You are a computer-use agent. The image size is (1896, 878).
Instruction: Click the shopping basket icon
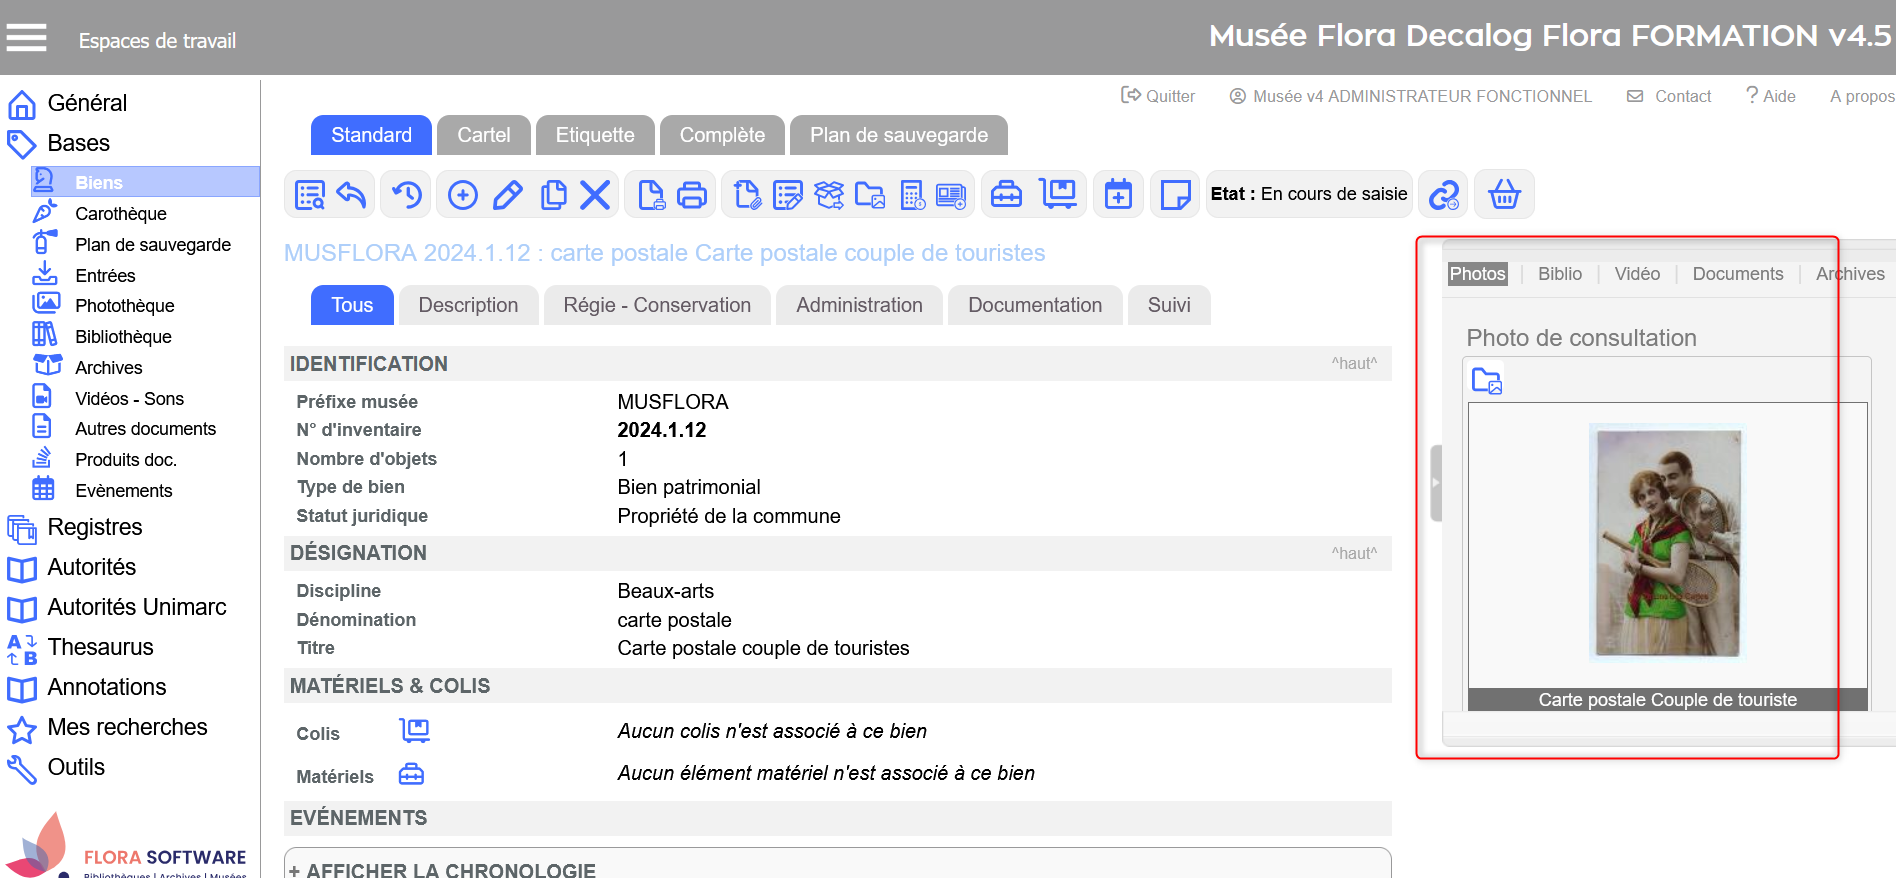pyautogui.click(x=1504, y=195)
